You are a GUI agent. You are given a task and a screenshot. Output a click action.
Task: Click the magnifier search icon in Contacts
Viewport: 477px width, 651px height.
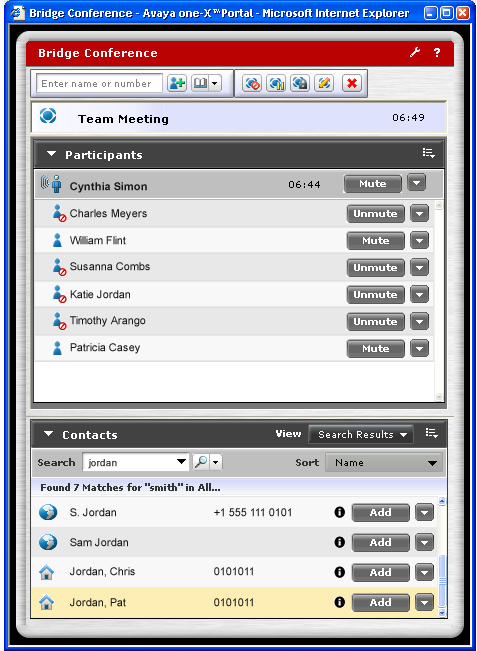coord(201,462)
